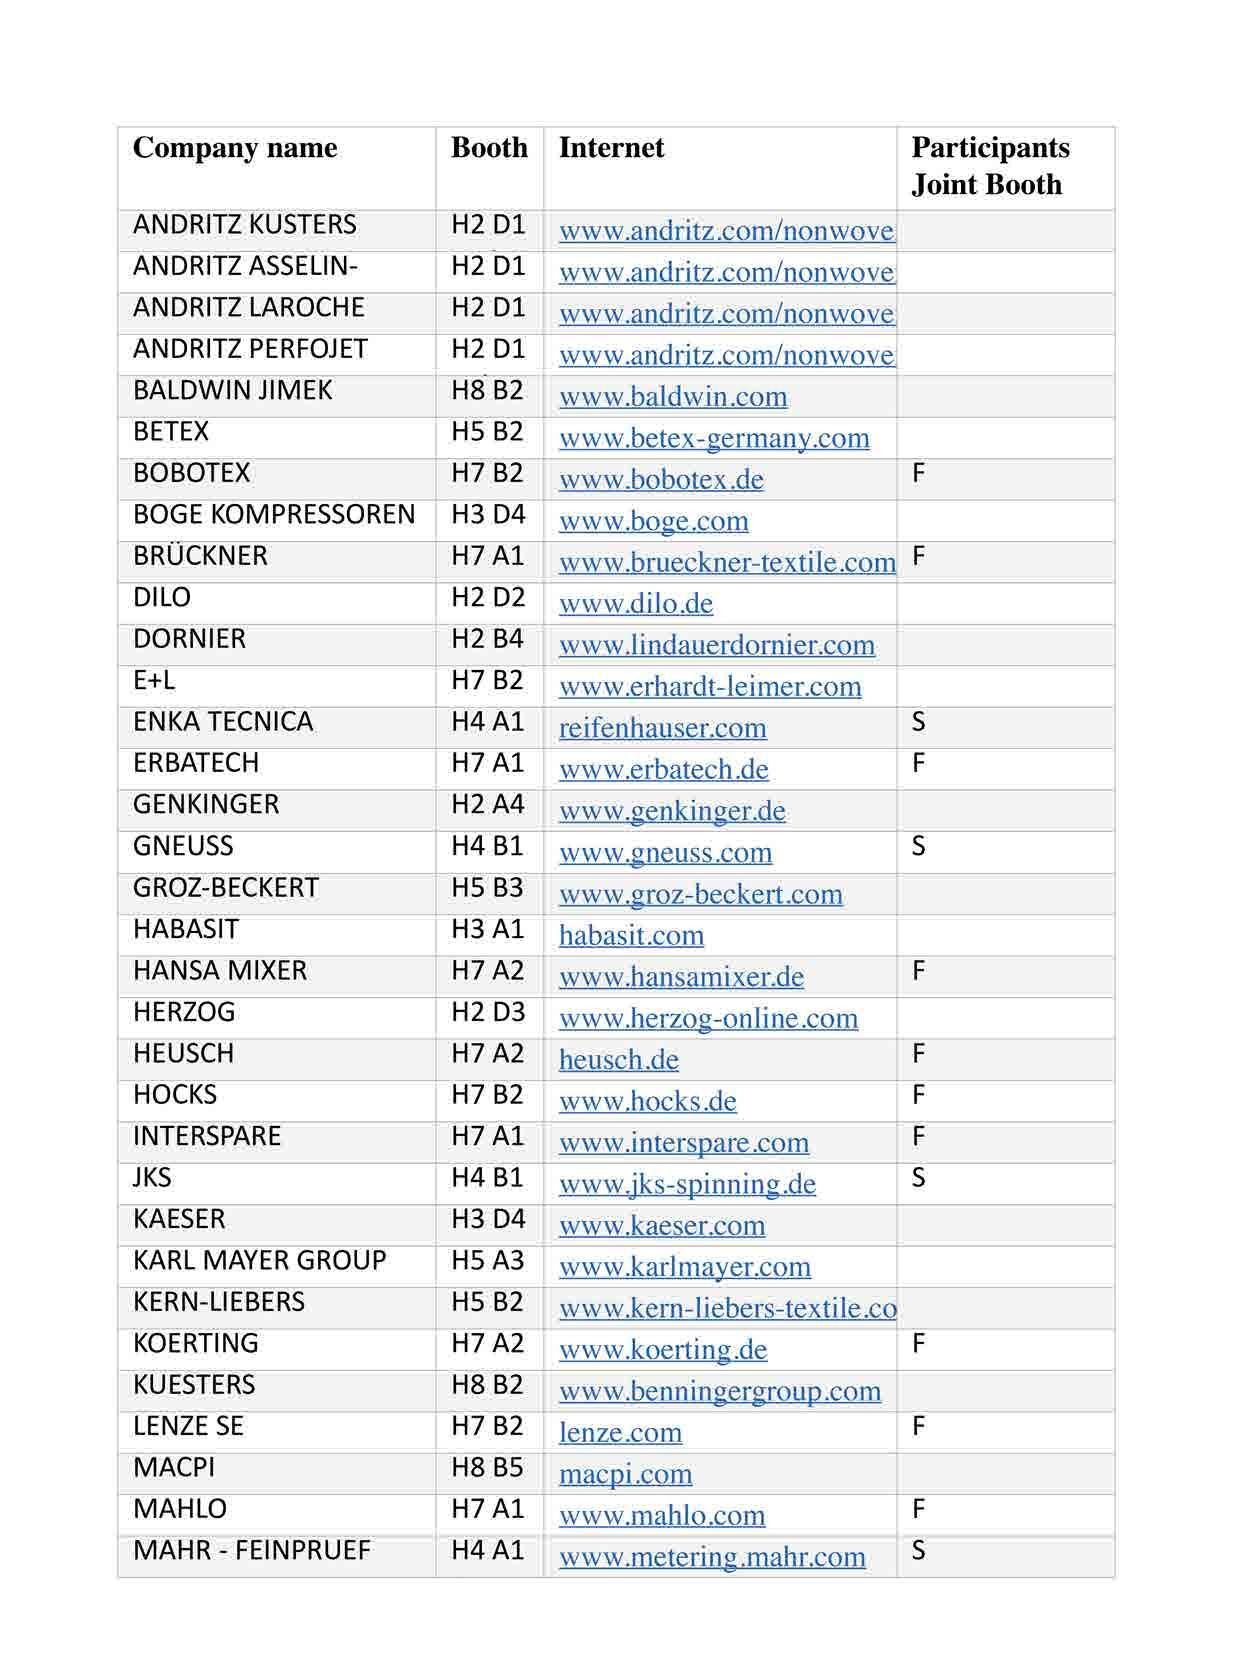
Task: Open the www.baldwin.com link
Action: 672,397
